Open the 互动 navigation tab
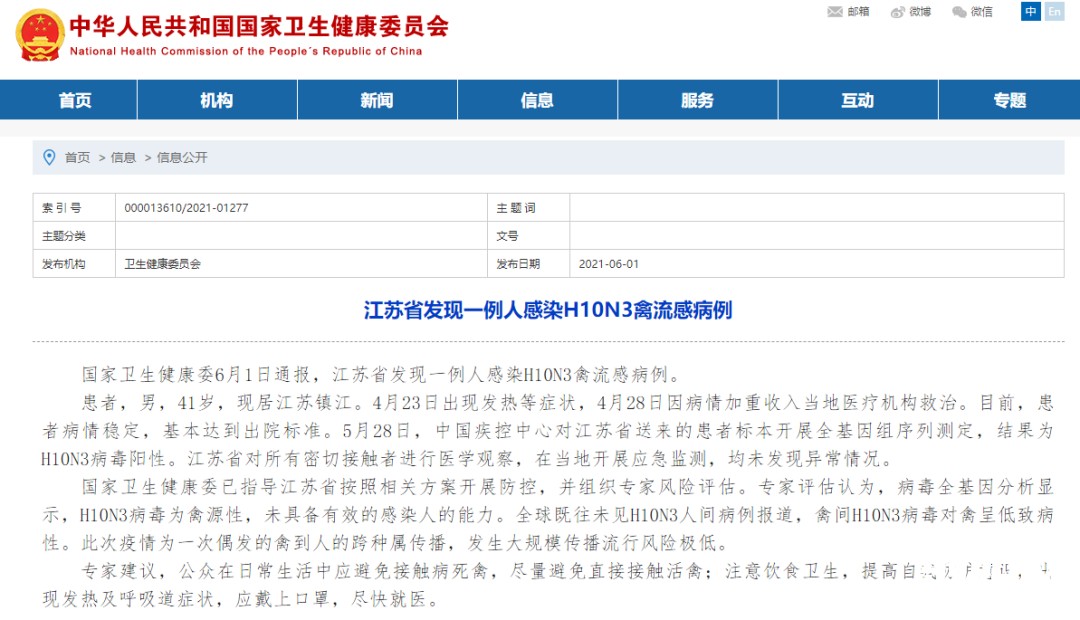The height and width of the screenshot is (620, 1080). [x=858, y=100]
